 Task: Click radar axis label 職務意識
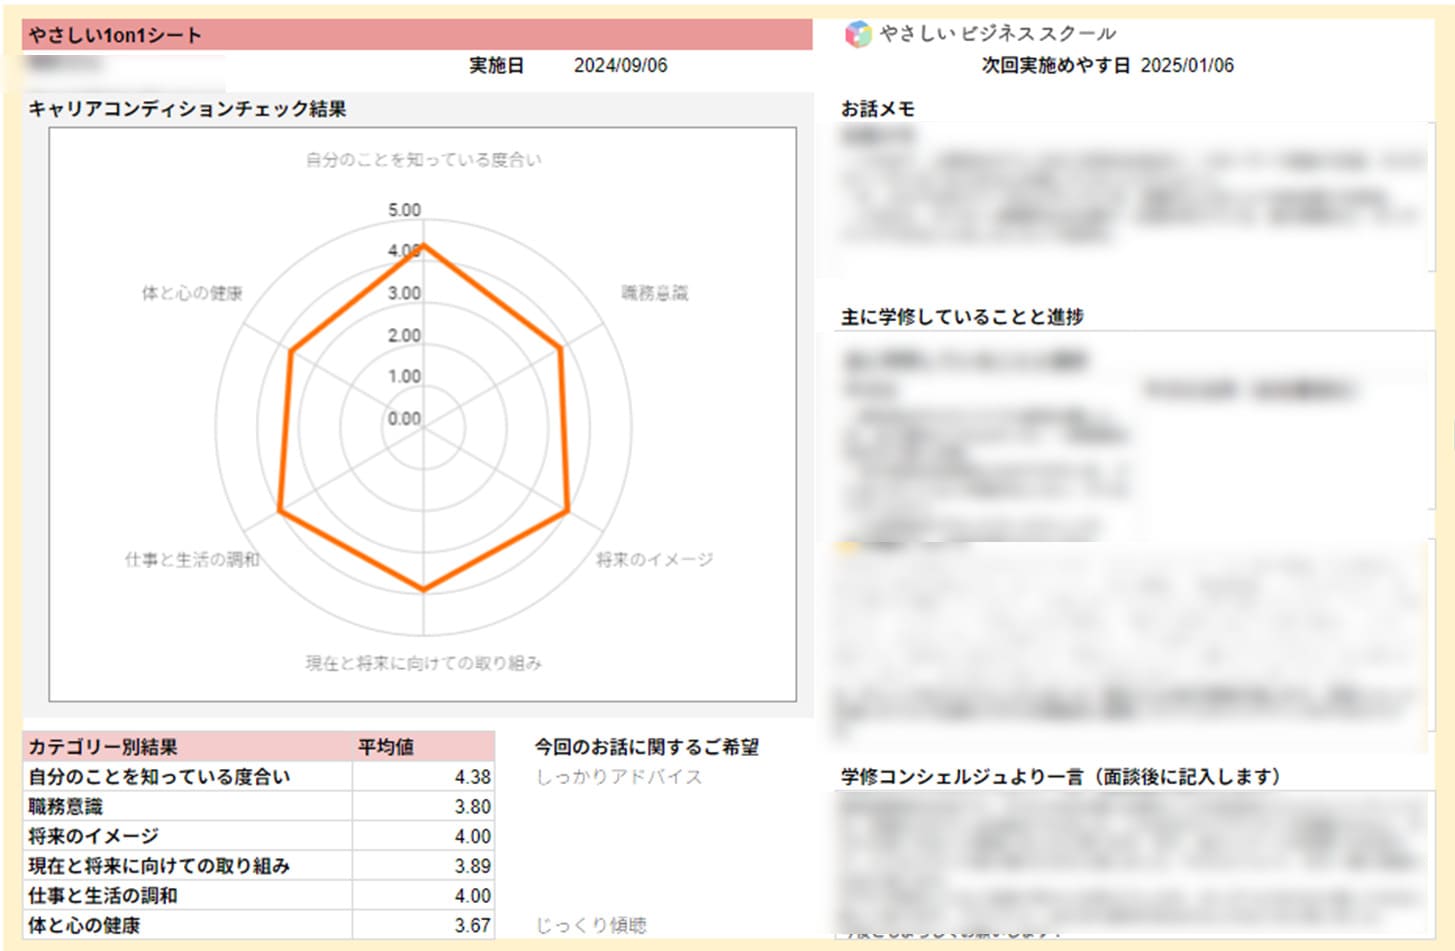pos(655,293)
